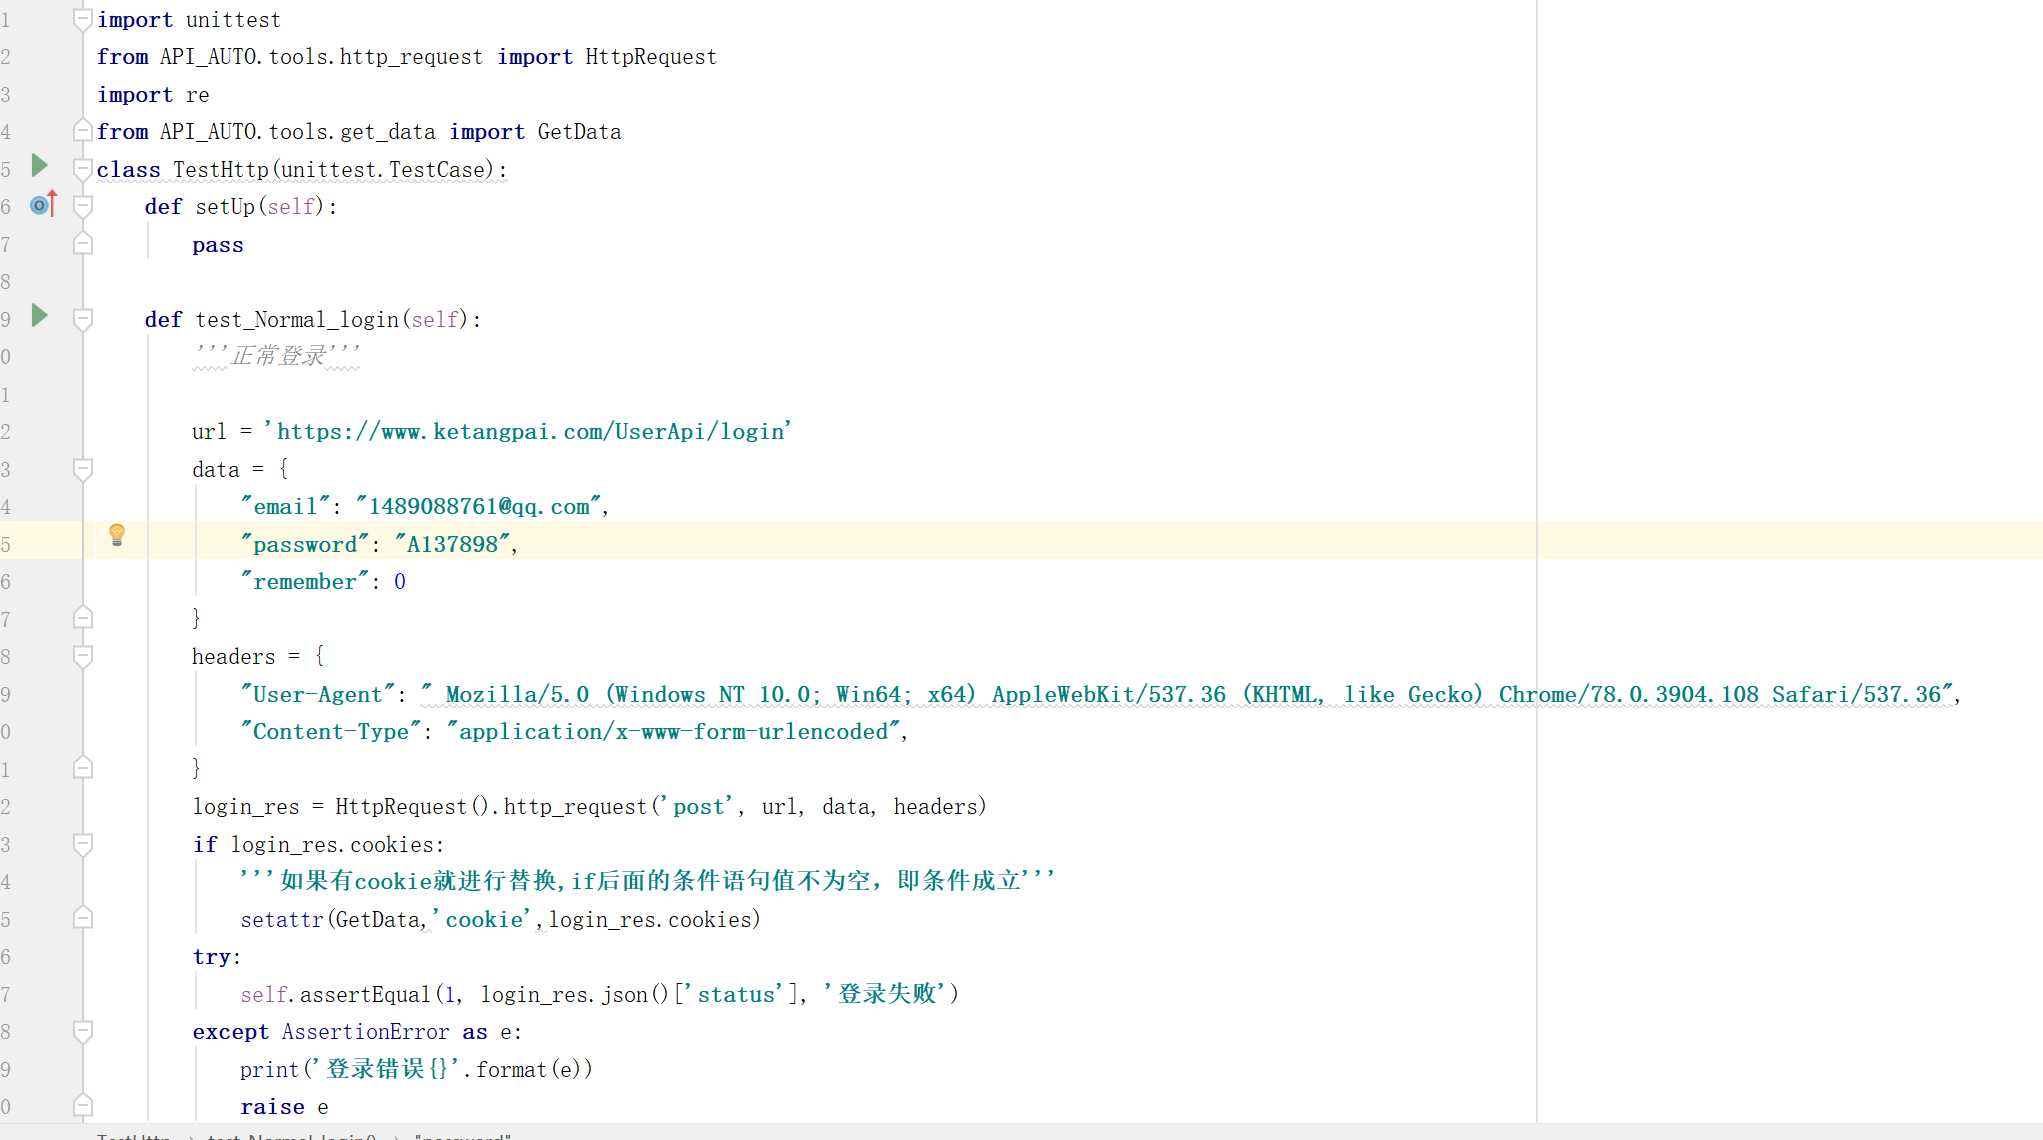Place cursor in the ketangpai login URL string

527,431
